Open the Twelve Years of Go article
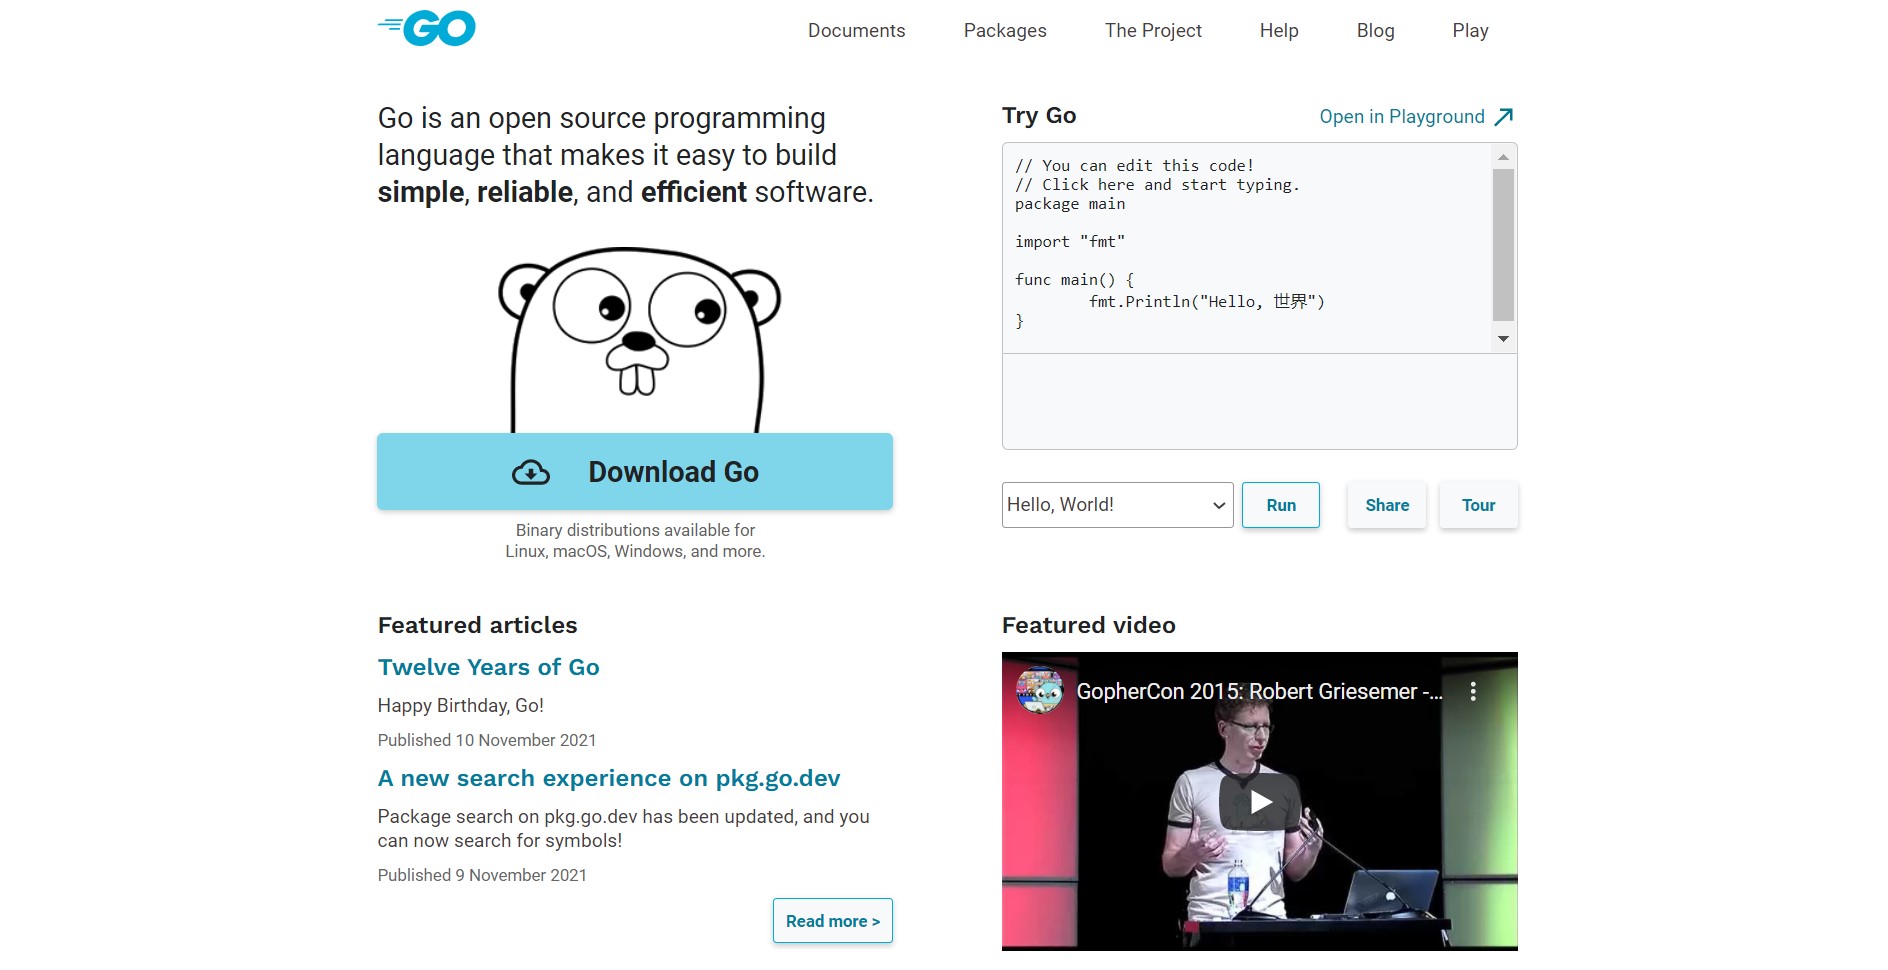1888x970 pixels. click(x=488, y=667)
